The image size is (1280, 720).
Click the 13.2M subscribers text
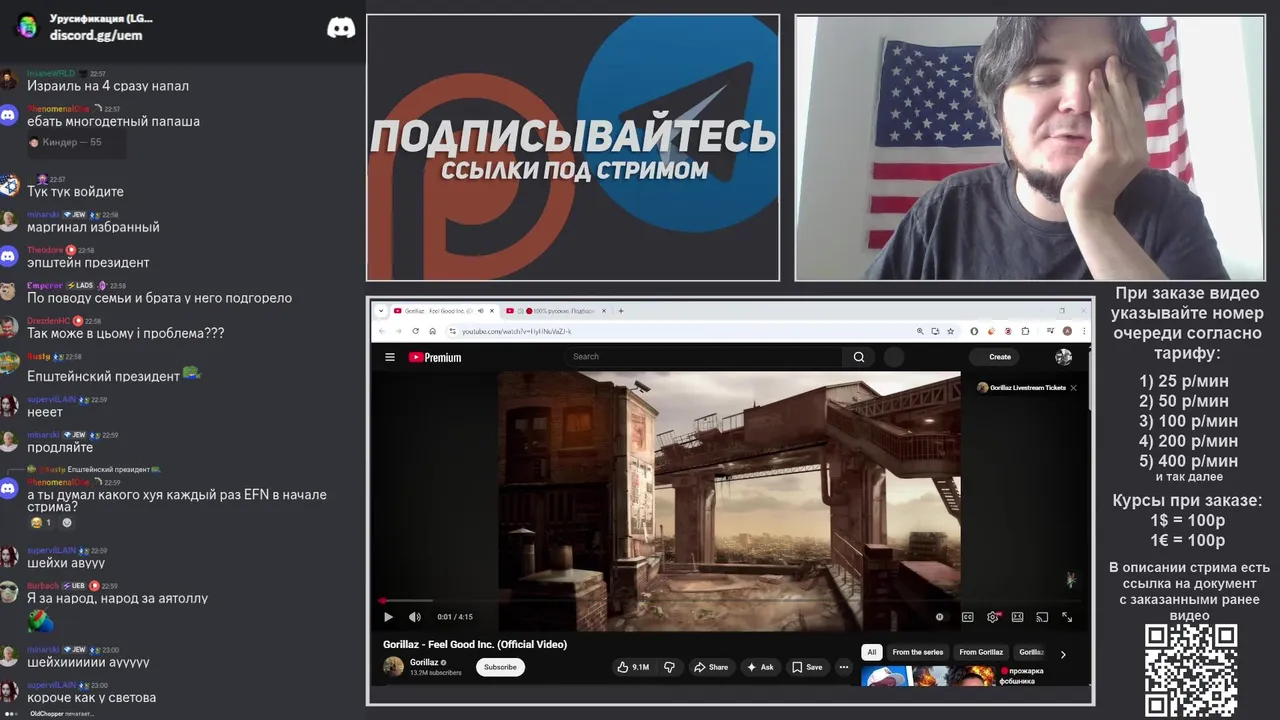coord(436,673)
